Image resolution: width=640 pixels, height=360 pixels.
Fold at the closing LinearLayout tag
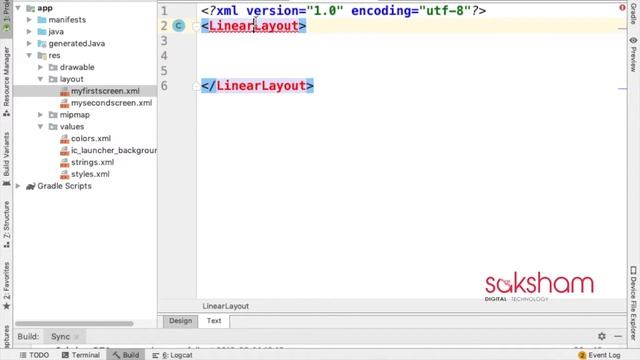(196, 86)
